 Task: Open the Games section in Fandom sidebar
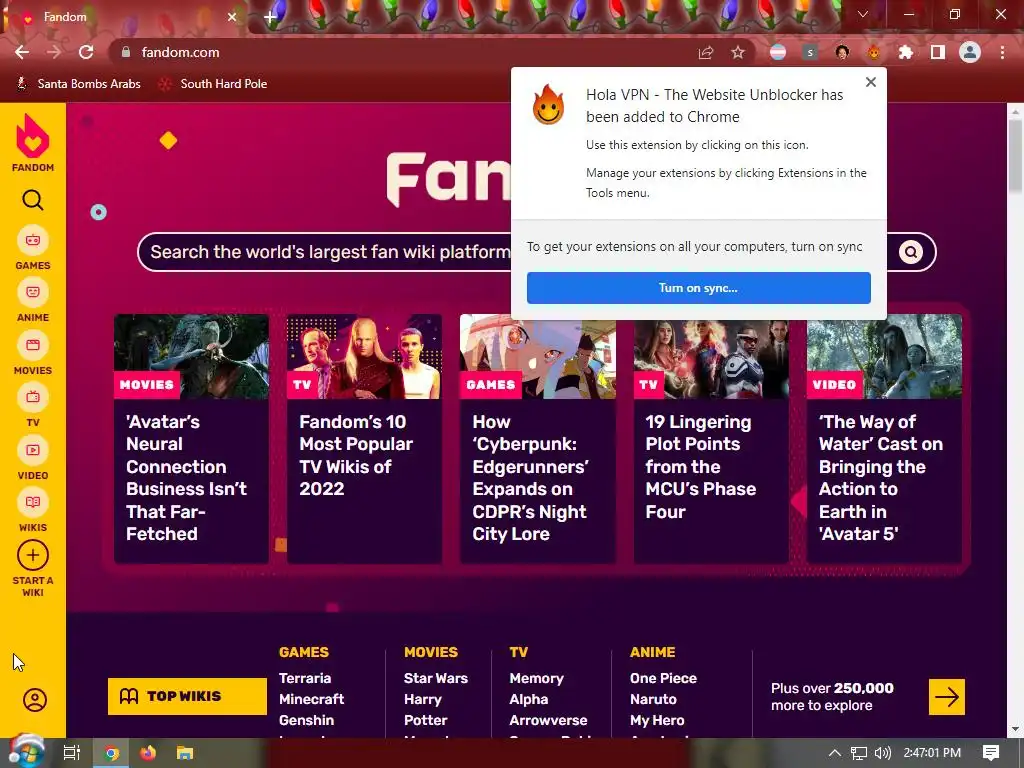coord(33,248)
